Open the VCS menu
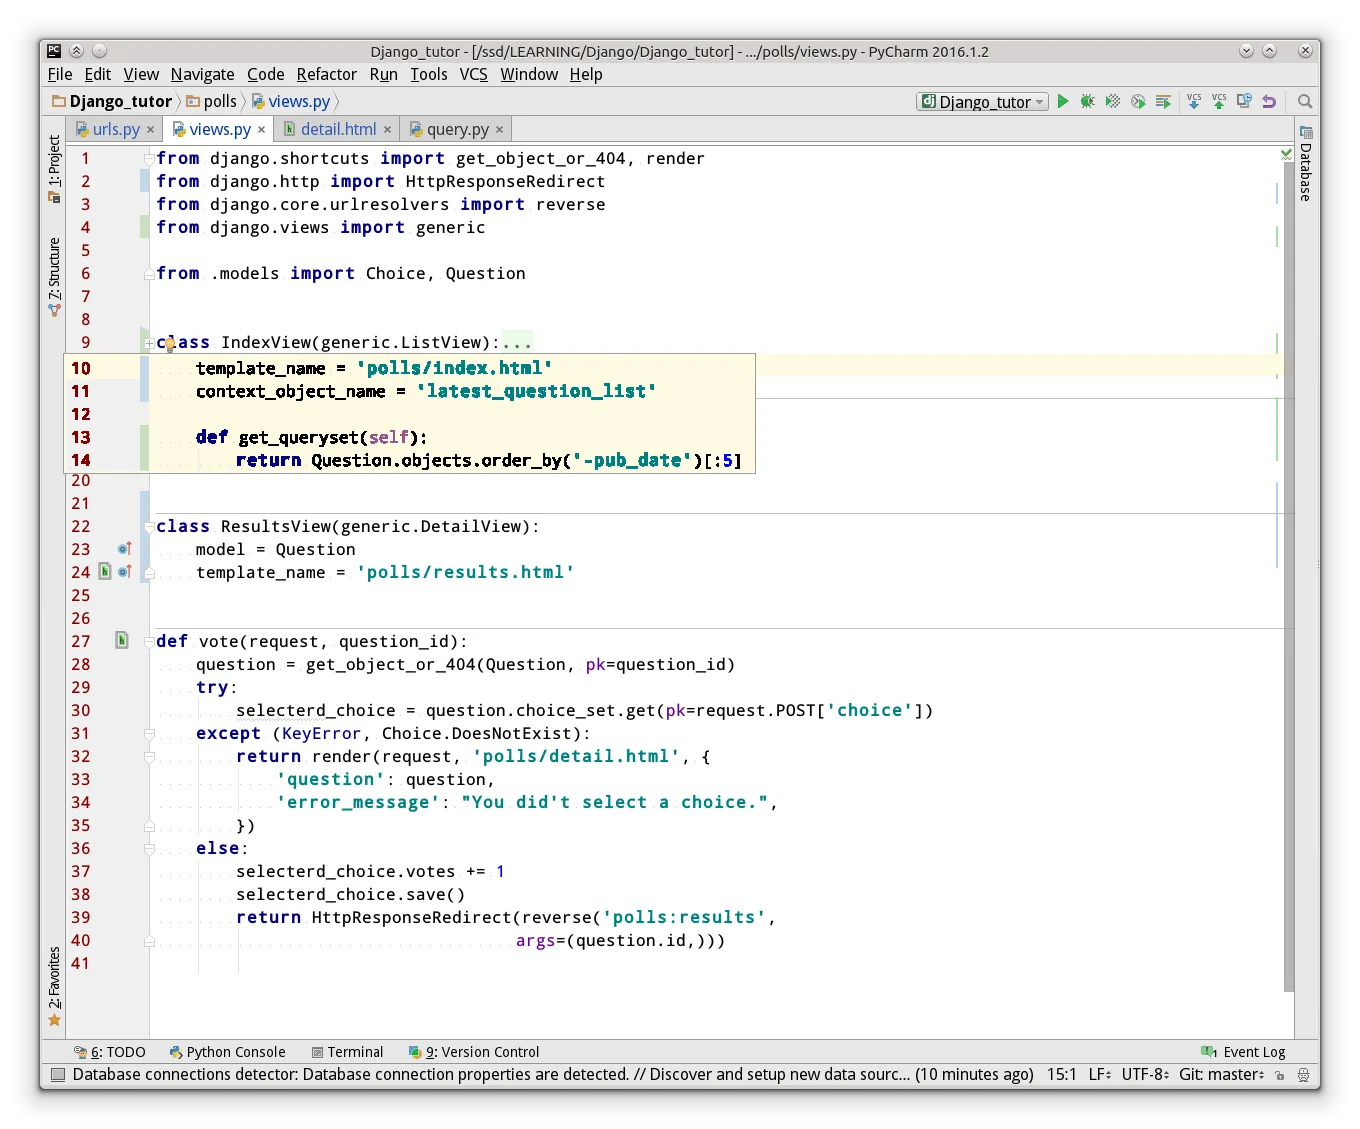 [474, 74]
